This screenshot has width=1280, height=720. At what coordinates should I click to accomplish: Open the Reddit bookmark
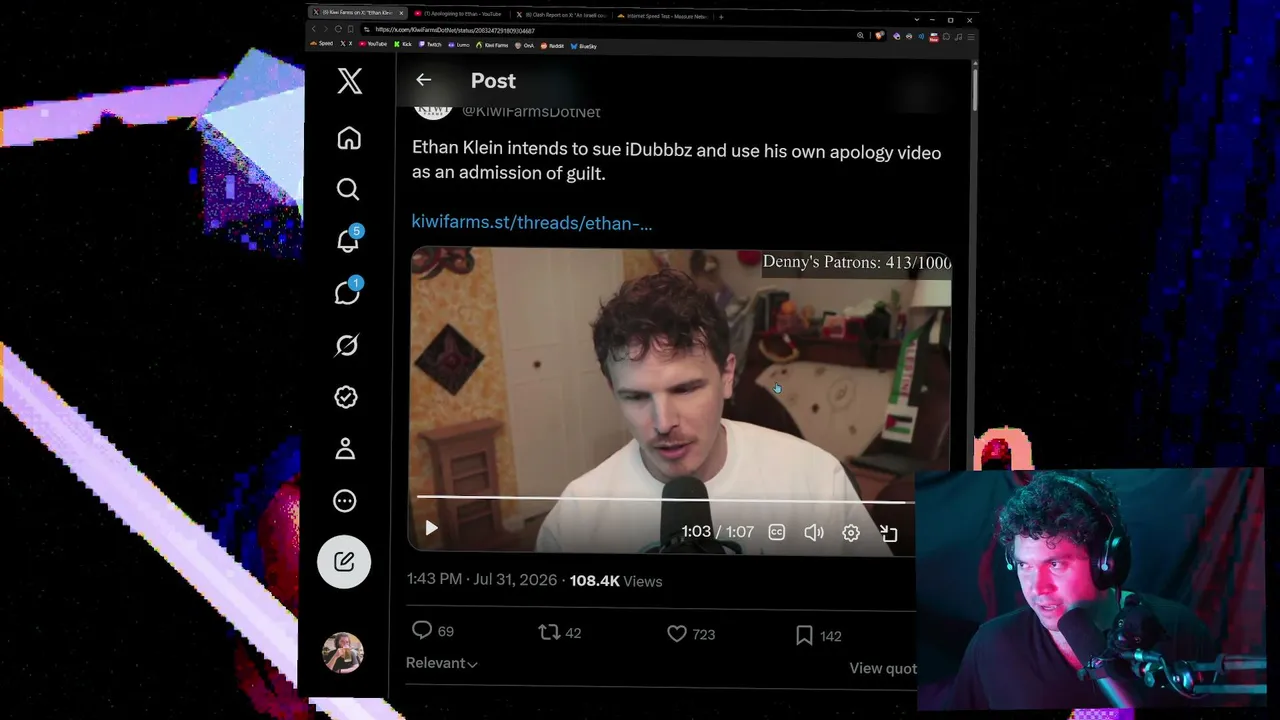pos(553,46)
